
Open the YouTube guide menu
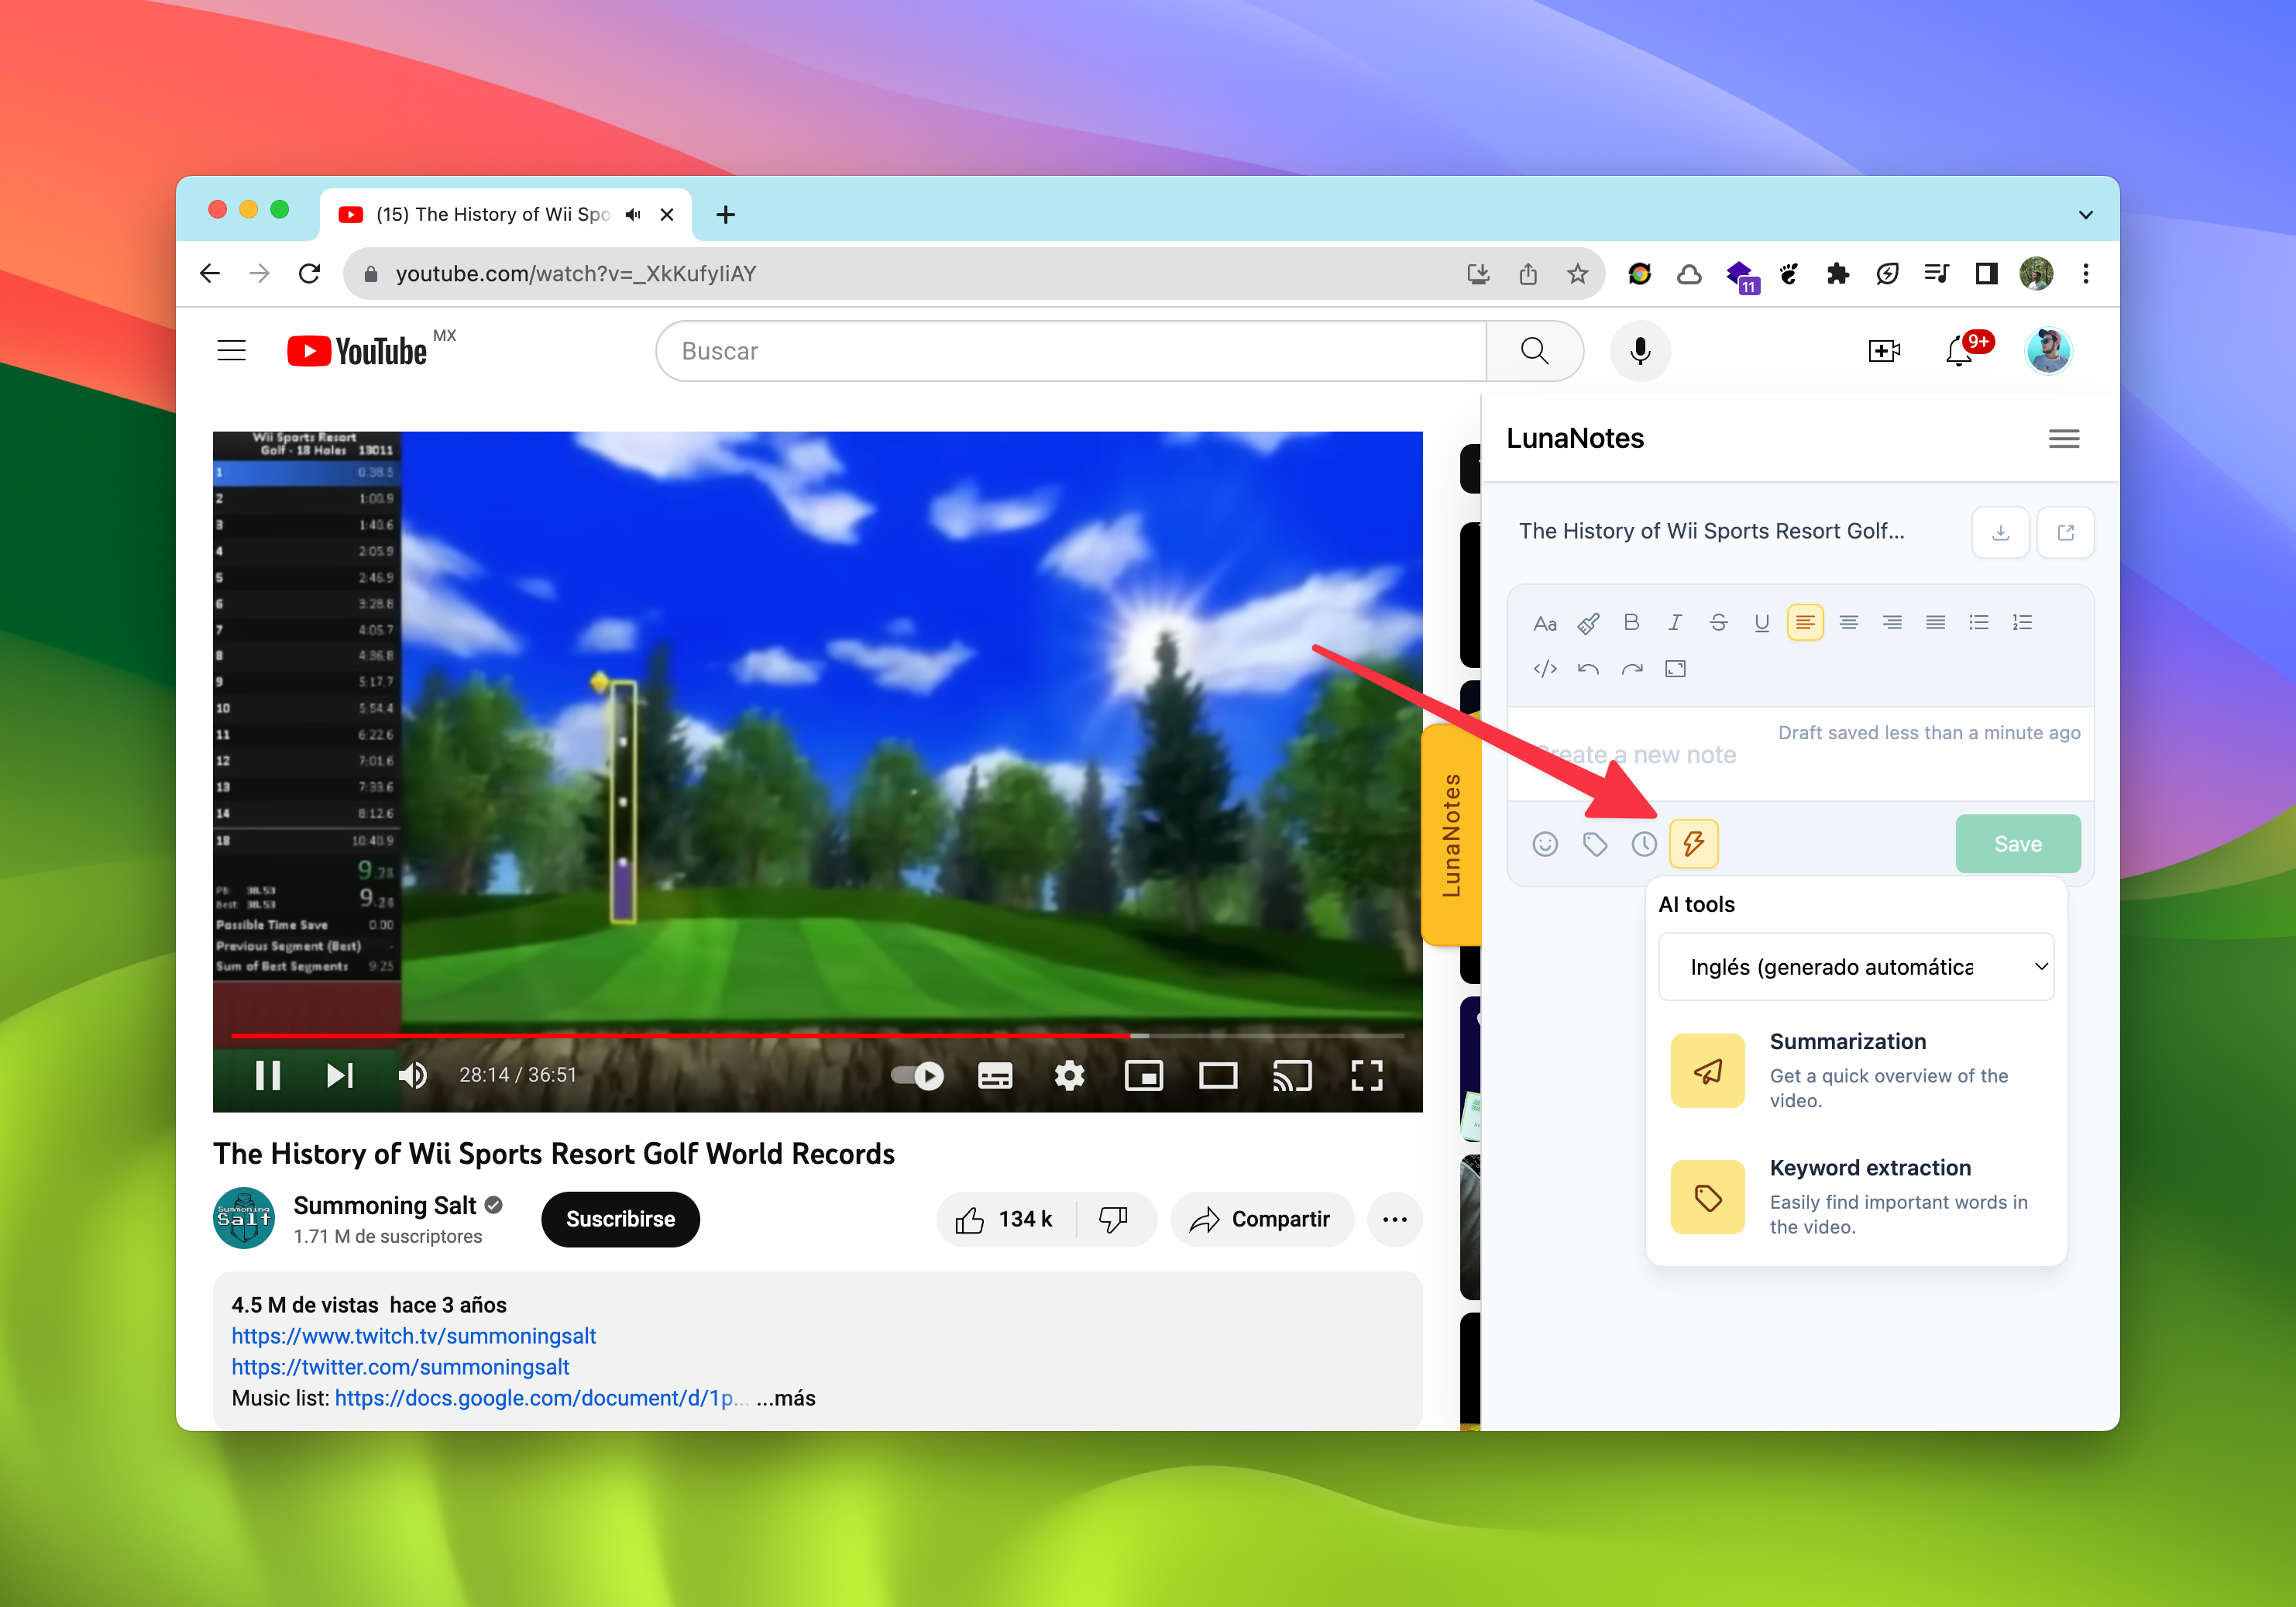pos(231,351)
